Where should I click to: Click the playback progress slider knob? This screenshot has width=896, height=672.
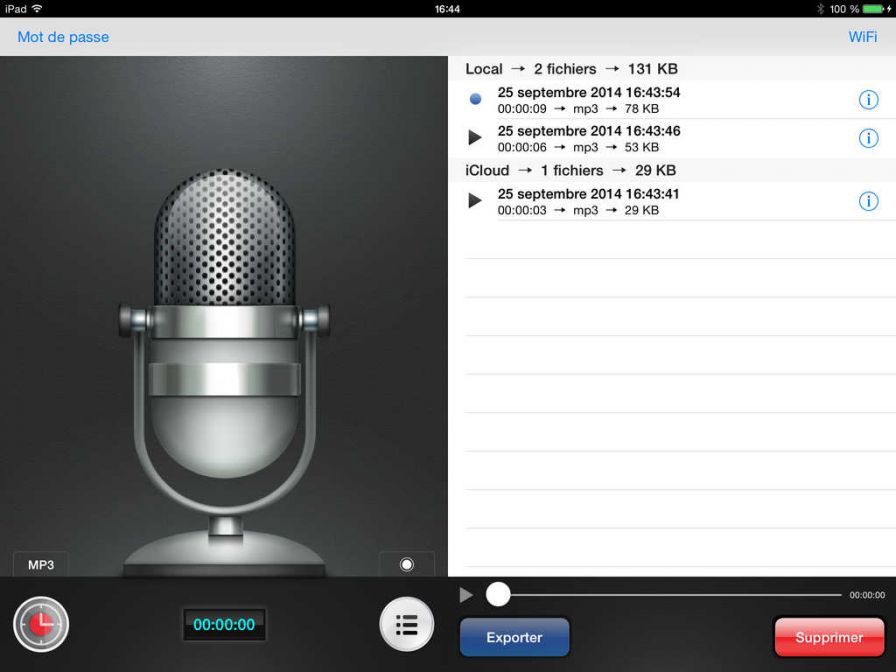tap(498, 595)
